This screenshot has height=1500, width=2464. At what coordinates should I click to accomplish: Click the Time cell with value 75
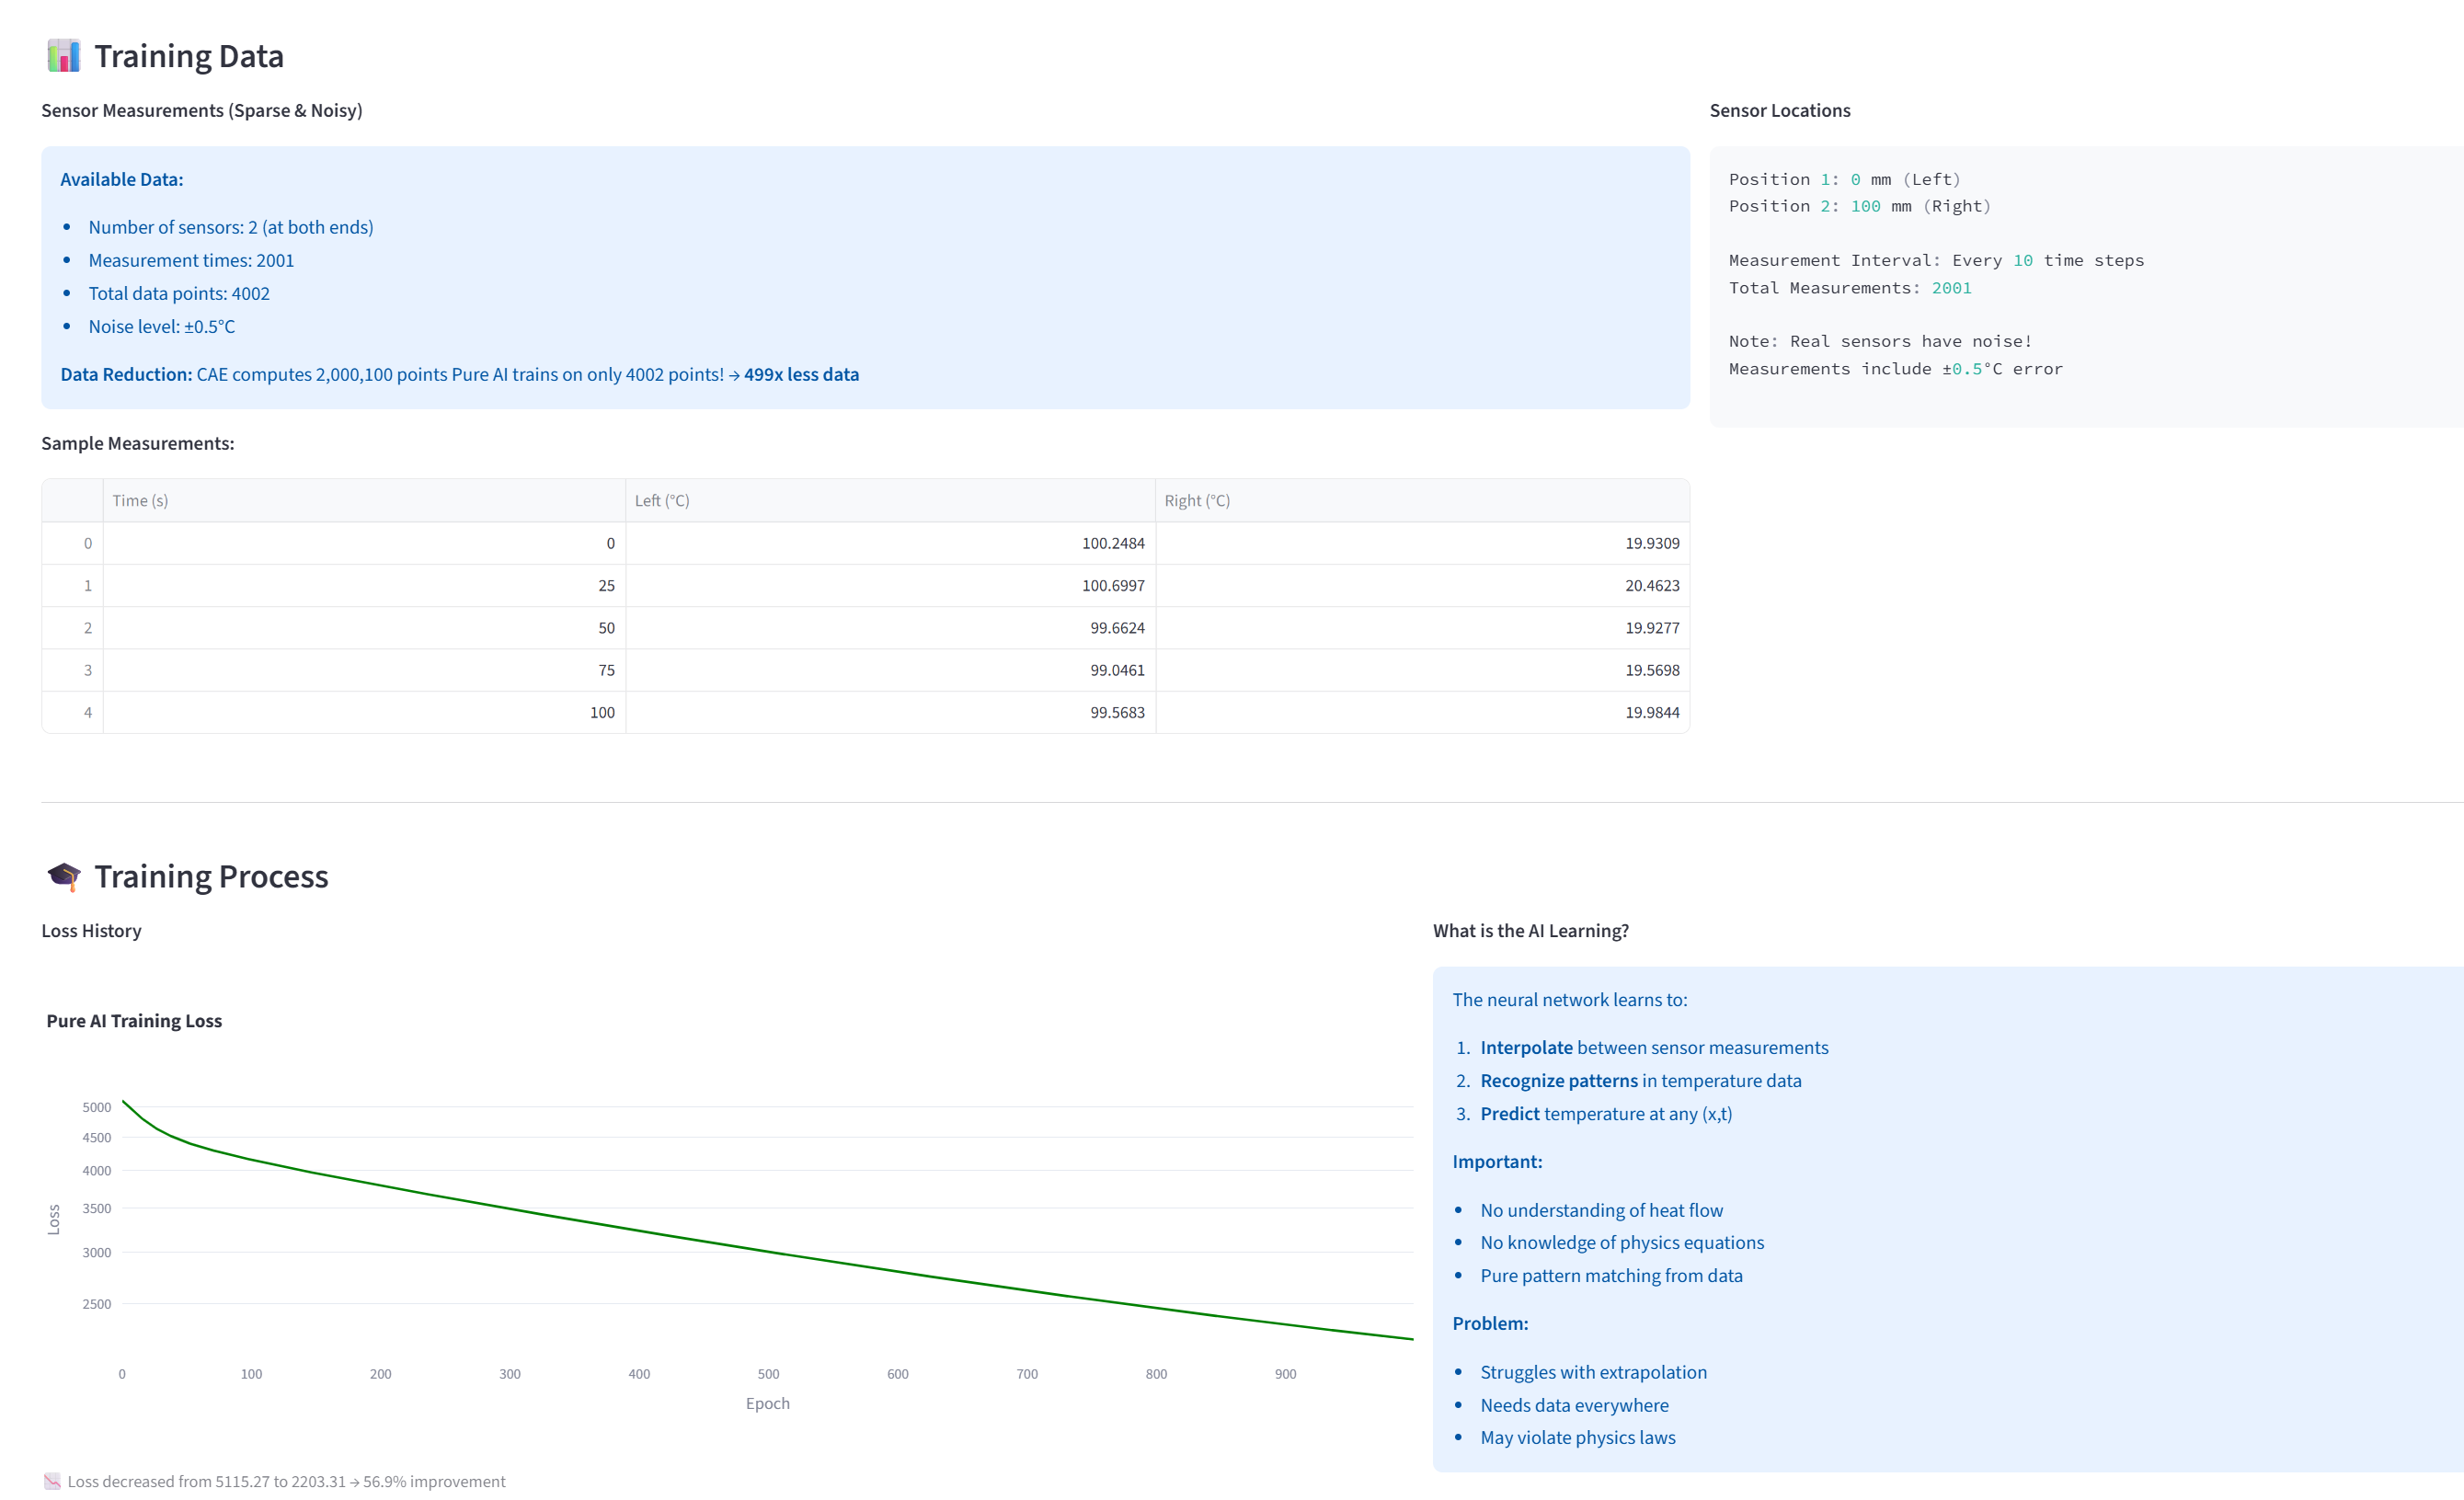click(606, 670)
